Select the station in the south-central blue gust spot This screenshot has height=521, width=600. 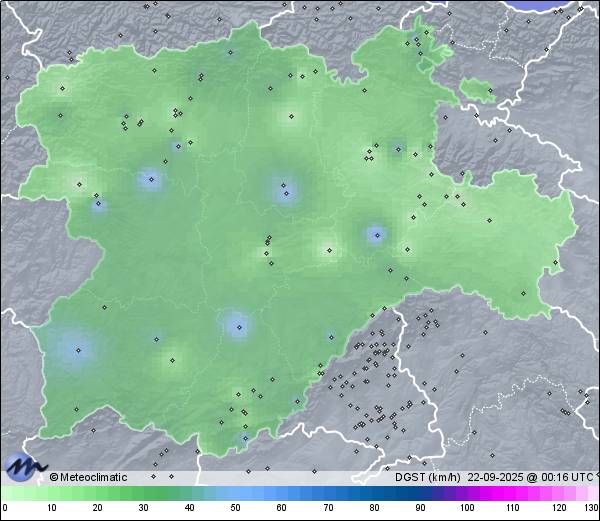coord(238,325)
